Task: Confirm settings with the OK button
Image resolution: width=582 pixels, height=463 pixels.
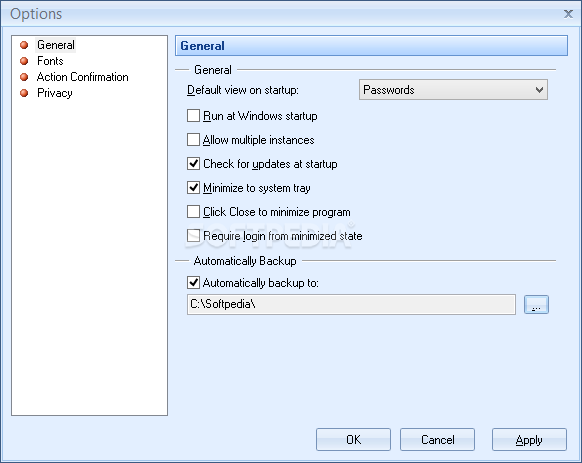Action: [353, 440]
